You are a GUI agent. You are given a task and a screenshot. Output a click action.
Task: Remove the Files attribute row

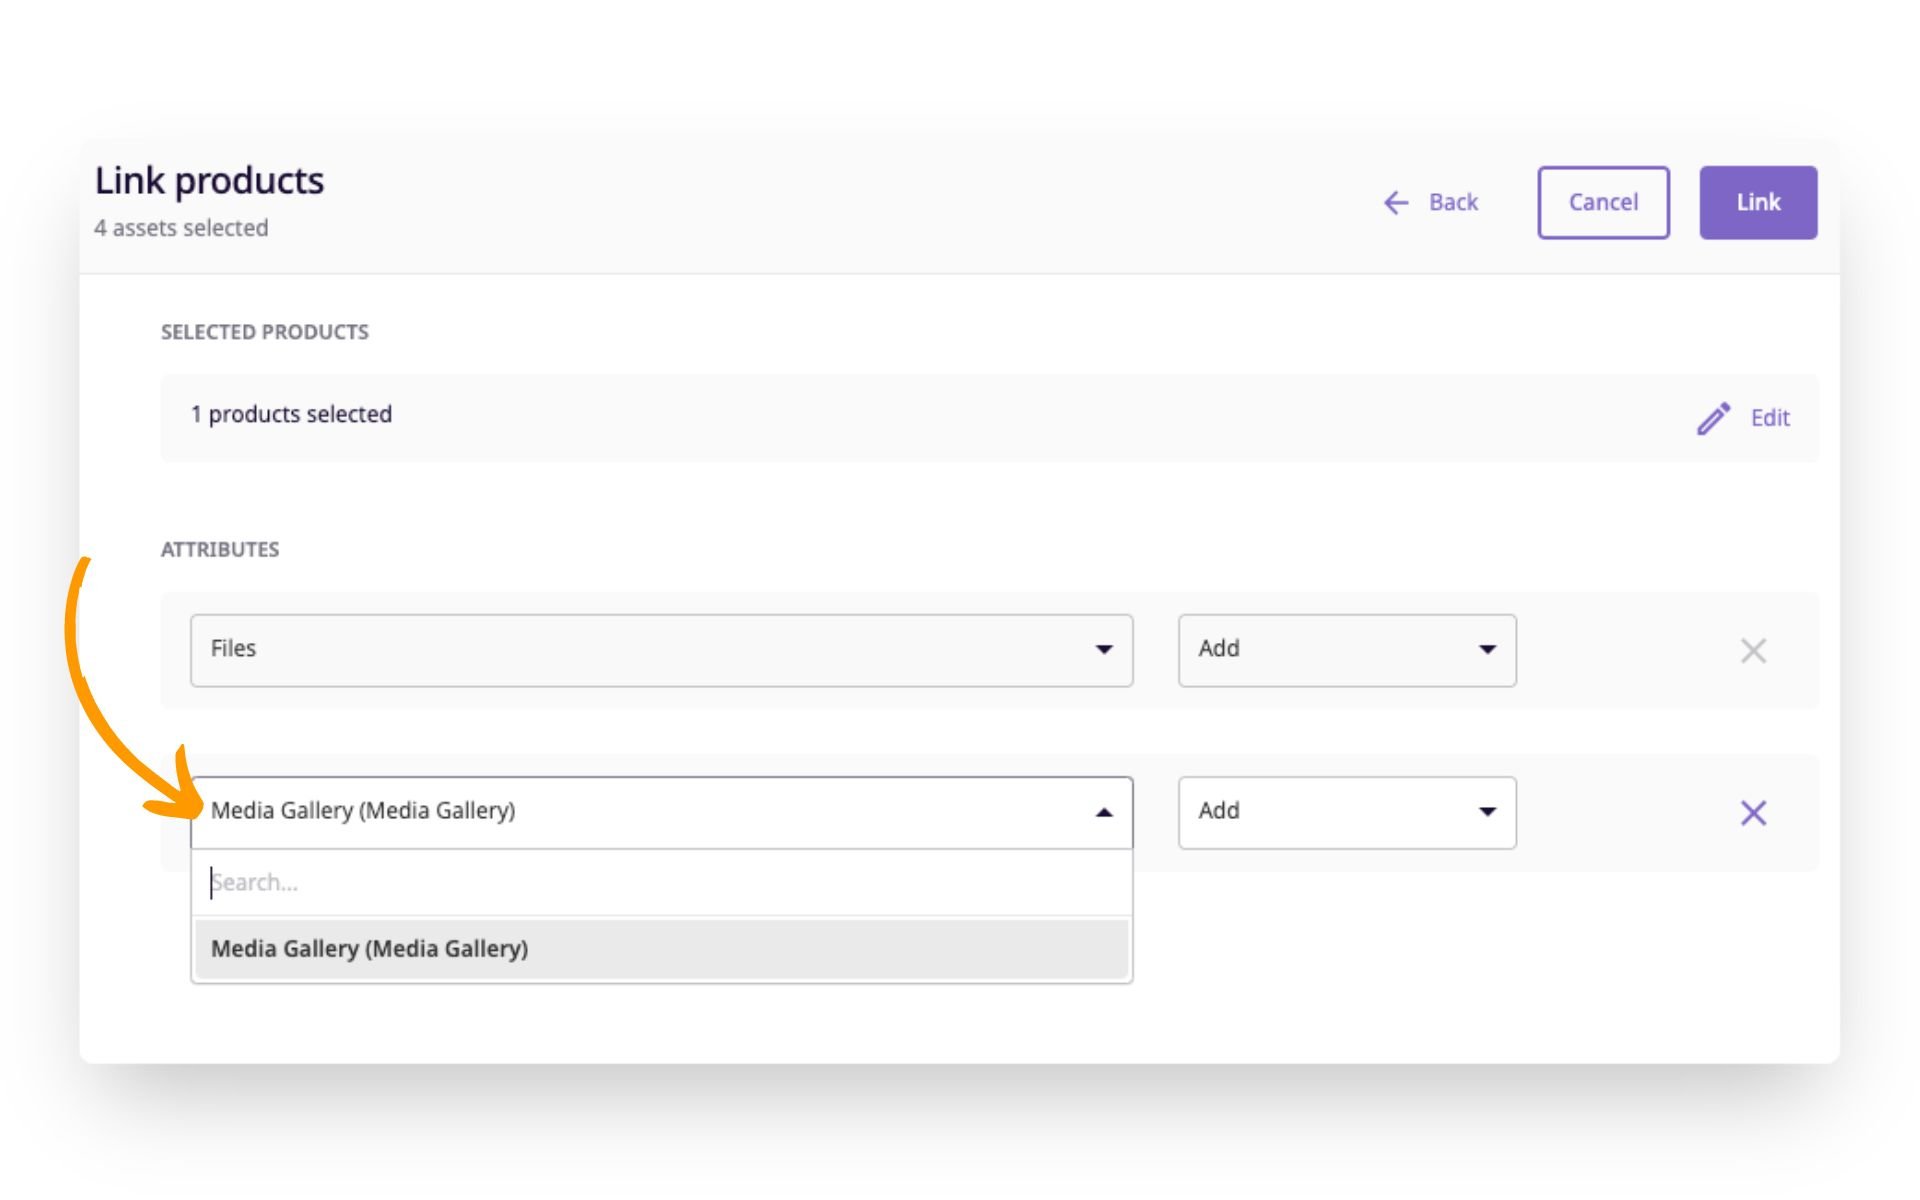point(1753,650)
